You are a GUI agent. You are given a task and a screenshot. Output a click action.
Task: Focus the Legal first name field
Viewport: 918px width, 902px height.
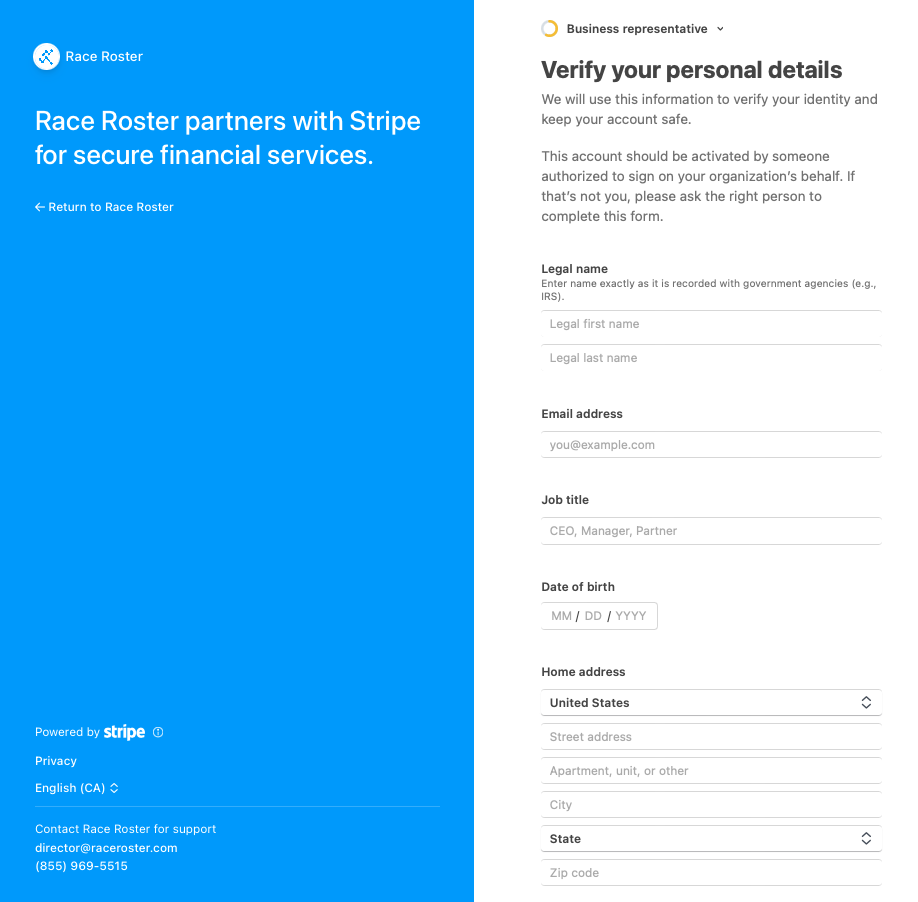point(711,324)
